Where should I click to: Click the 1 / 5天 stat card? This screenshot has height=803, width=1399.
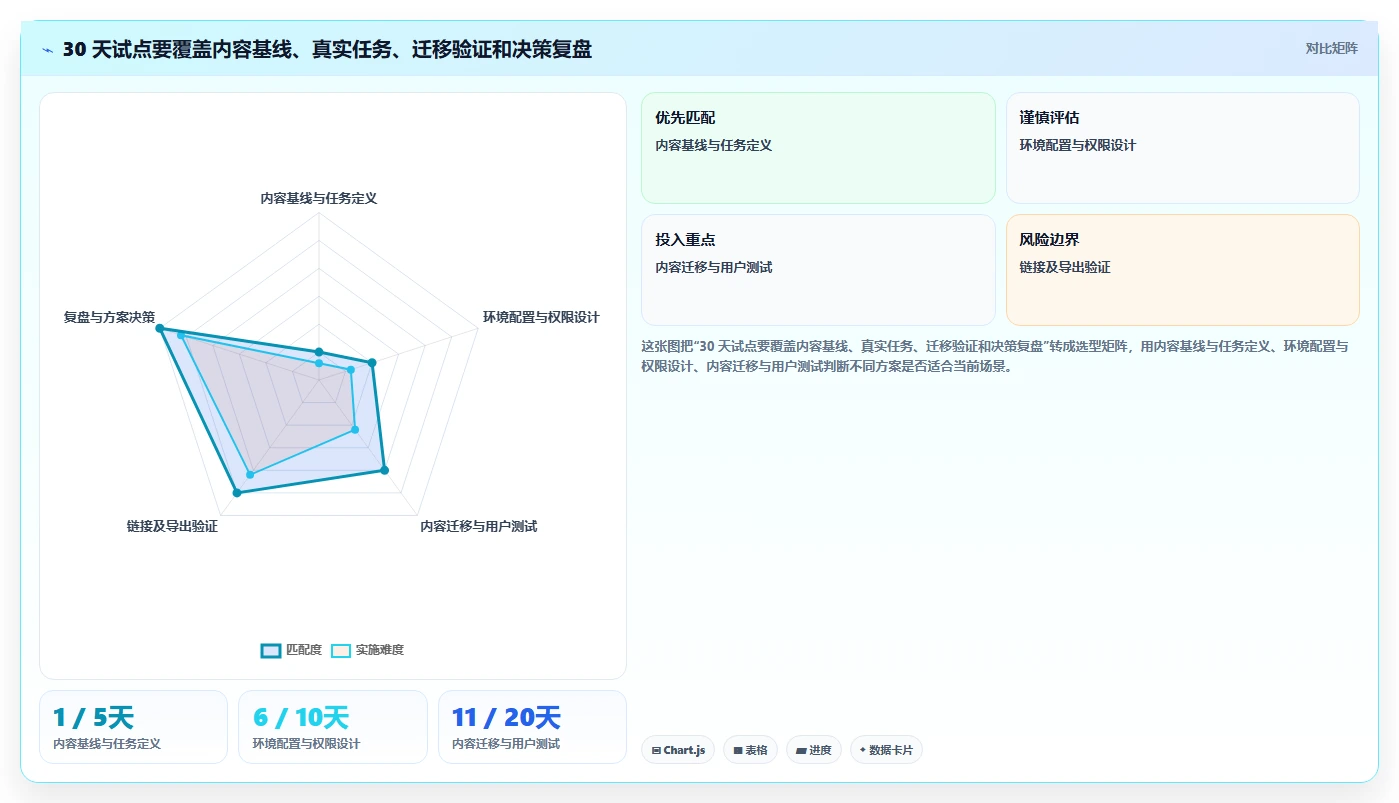[133, 727]
